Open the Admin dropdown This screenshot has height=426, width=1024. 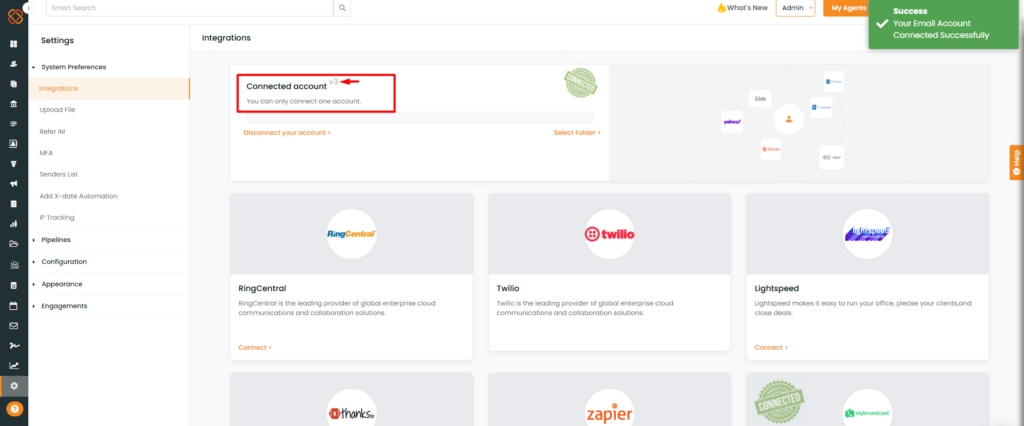[x=795, y=8]
